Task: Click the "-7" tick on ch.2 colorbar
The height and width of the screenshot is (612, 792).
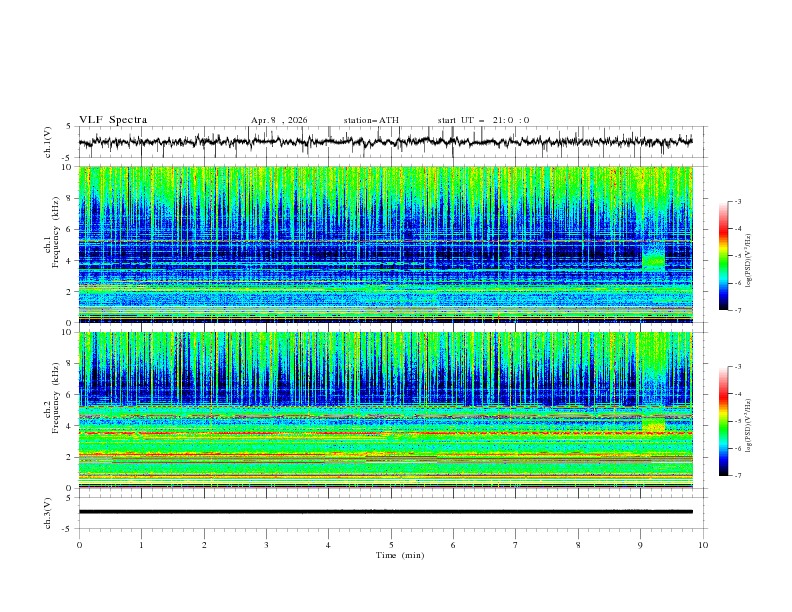Action: coord(737,476)
